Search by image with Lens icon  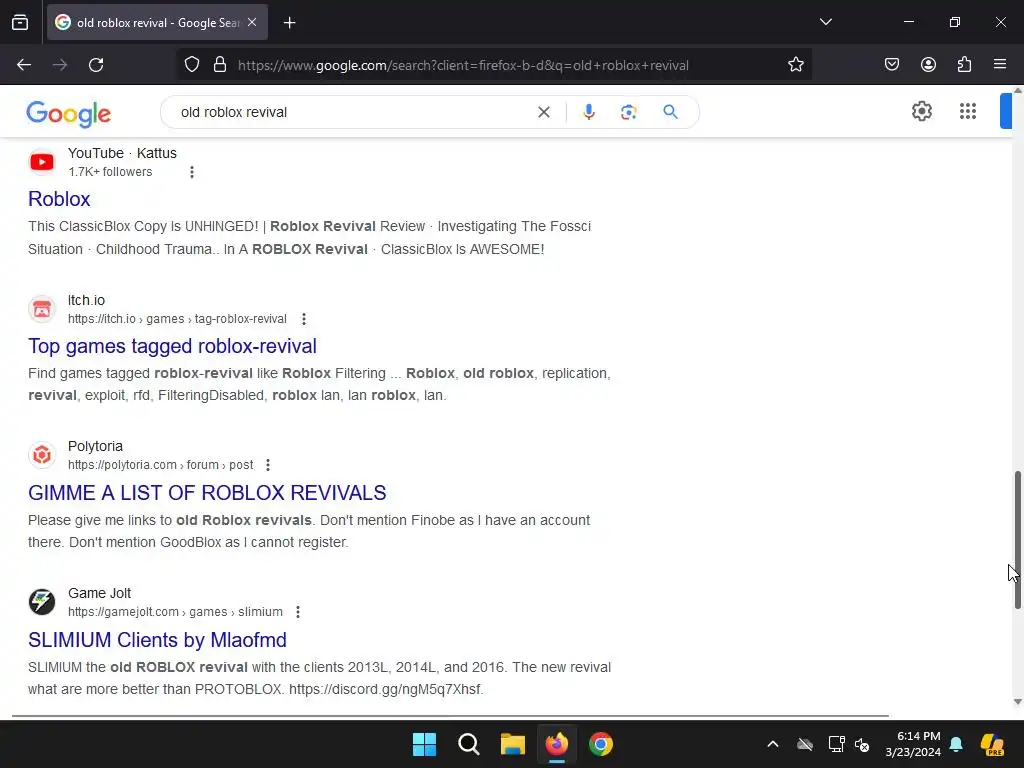(628, 112)
